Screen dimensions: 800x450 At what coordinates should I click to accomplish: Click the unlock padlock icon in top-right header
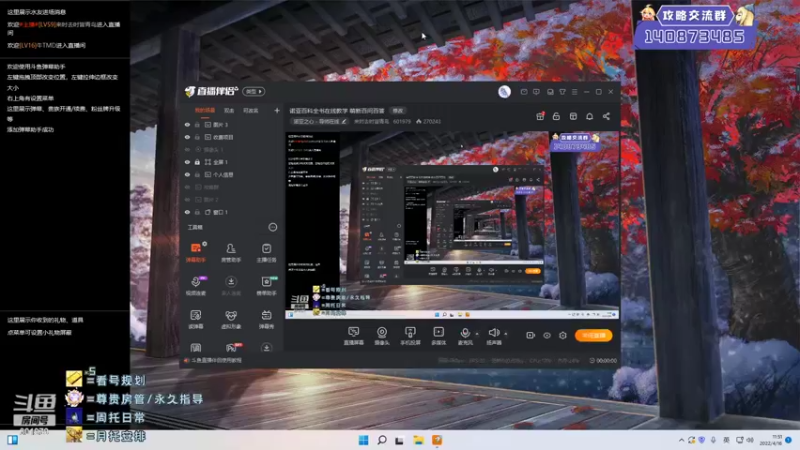(556, 116)
